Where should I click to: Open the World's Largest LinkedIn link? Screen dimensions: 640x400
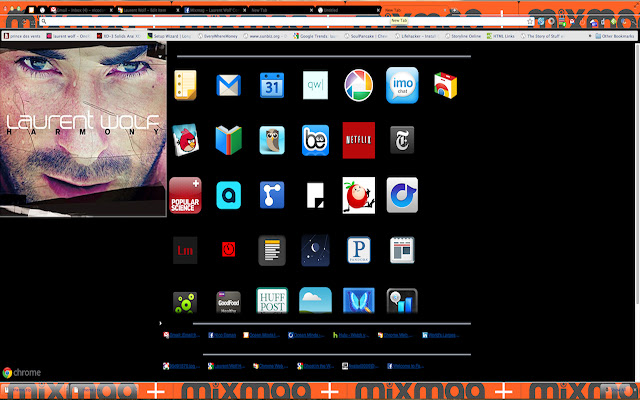[x=440, y=335]
